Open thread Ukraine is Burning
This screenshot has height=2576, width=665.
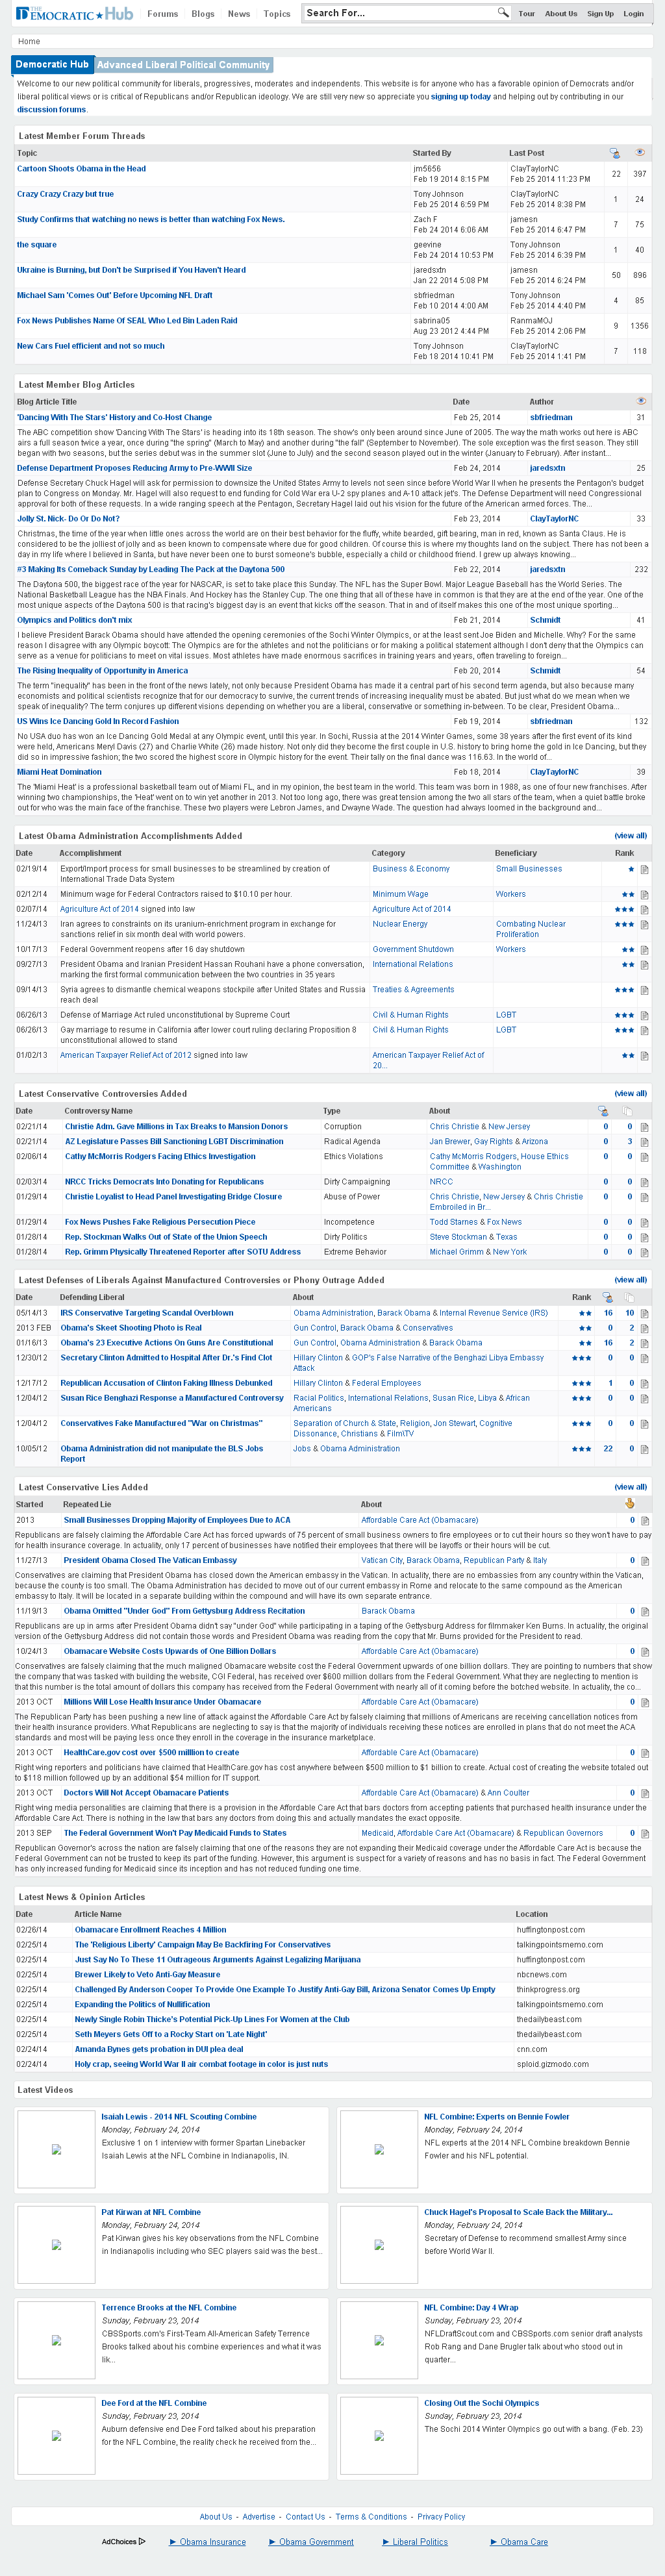coord(131,270)
